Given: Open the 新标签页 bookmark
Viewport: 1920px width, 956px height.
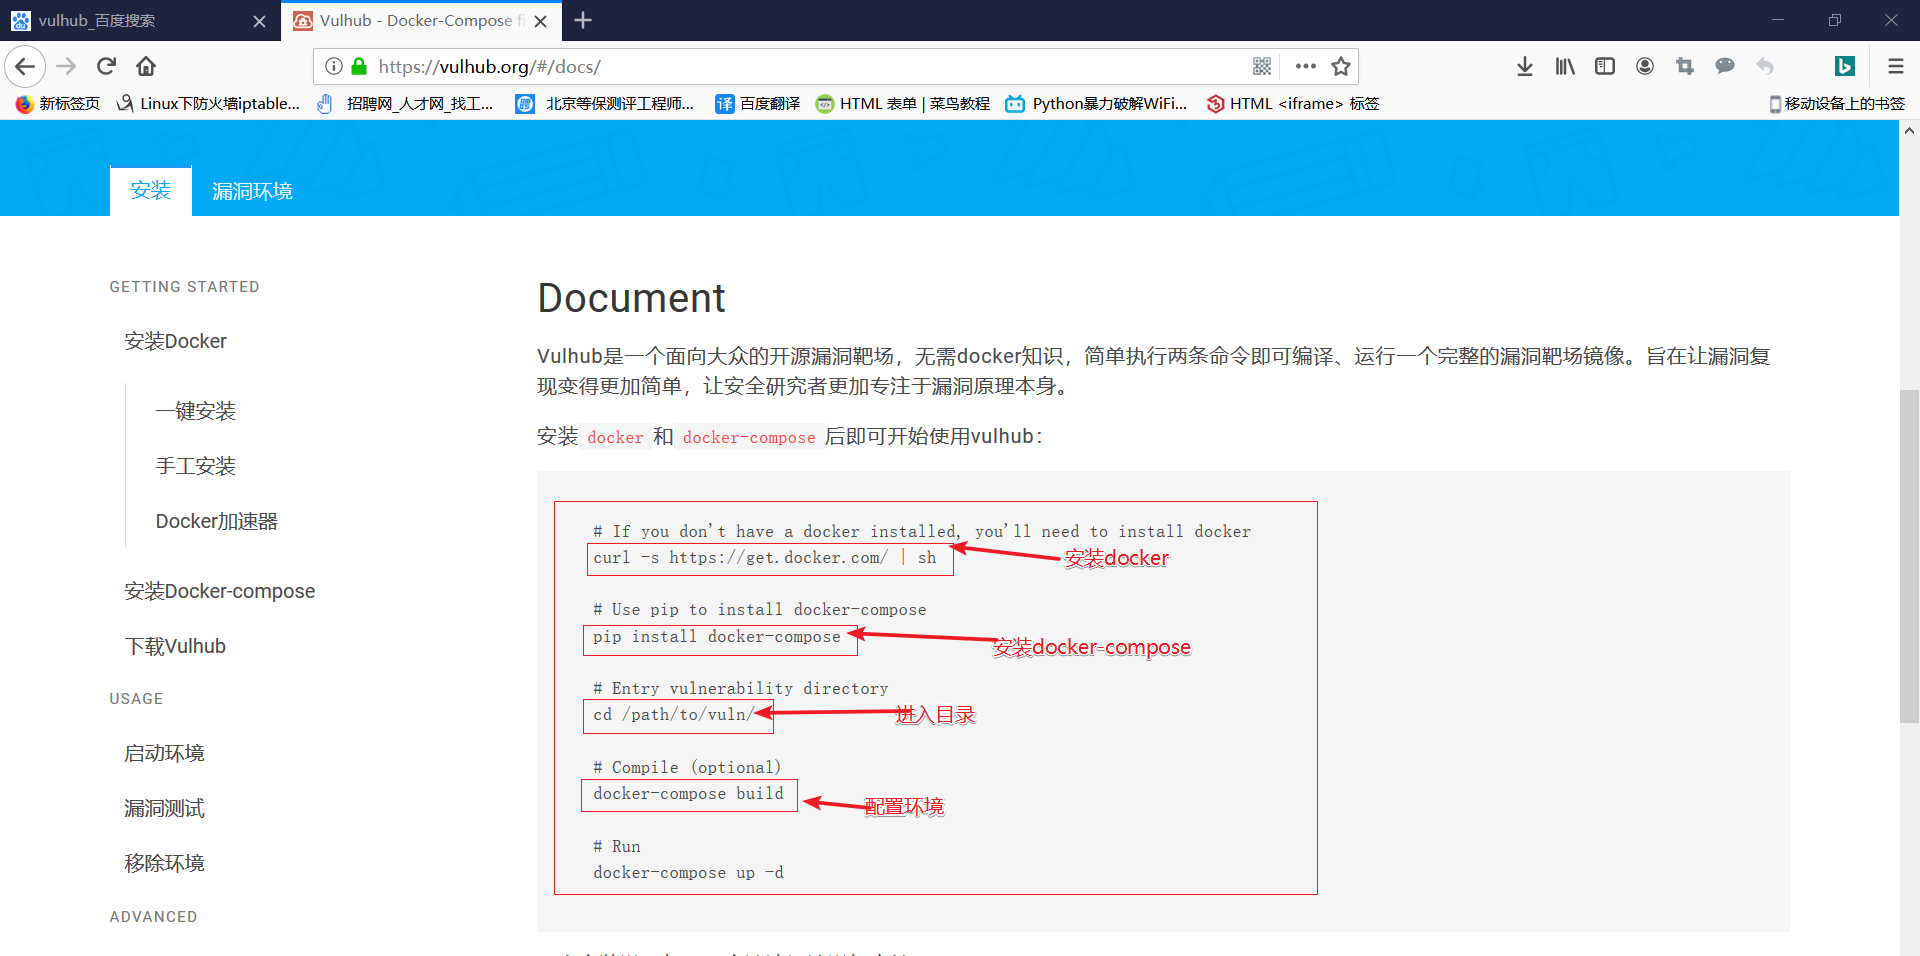Looking at the screenshot, I should (58, 104).
